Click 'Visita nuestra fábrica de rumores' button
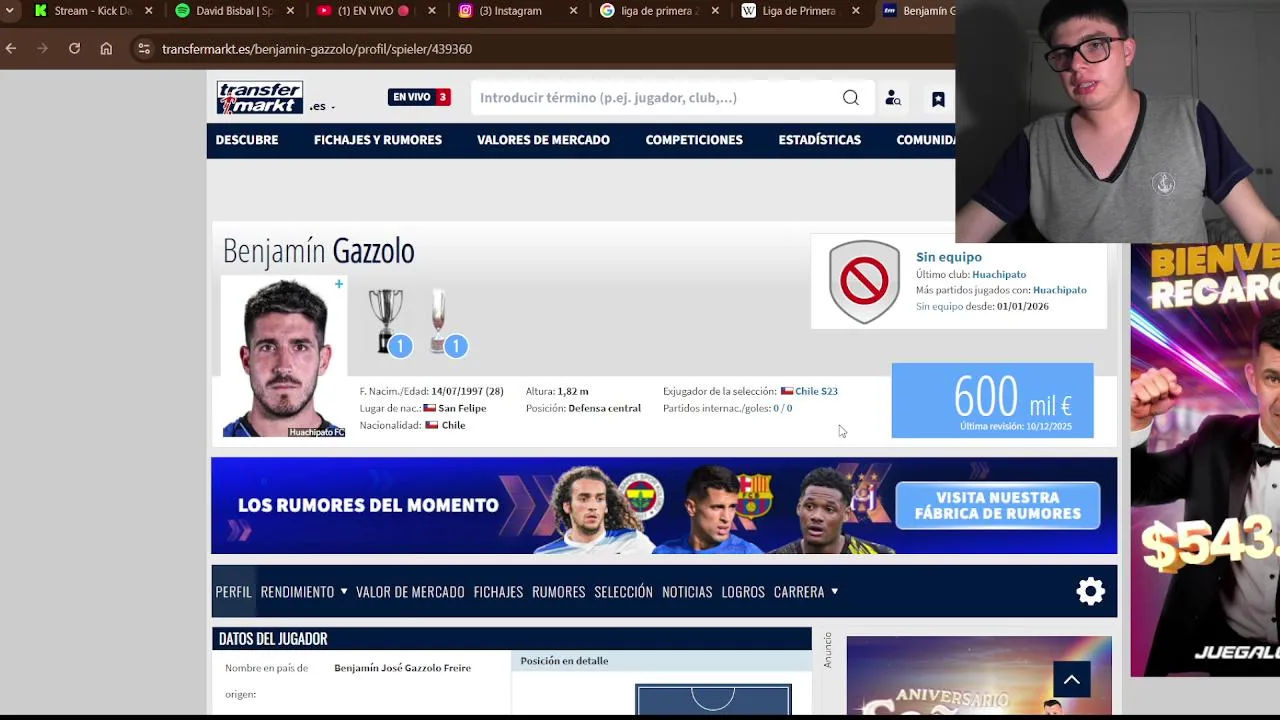This screenshot has width=1280, height=720. pos(998,505)
